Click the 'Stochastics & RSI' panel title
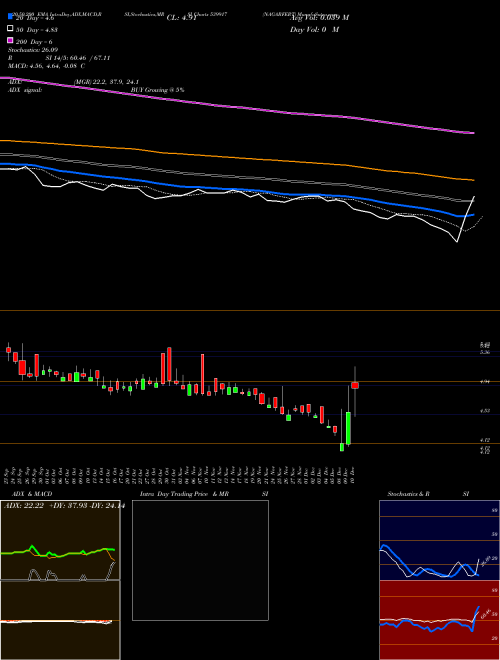The image size is (500, 660). tap(428, 494)
